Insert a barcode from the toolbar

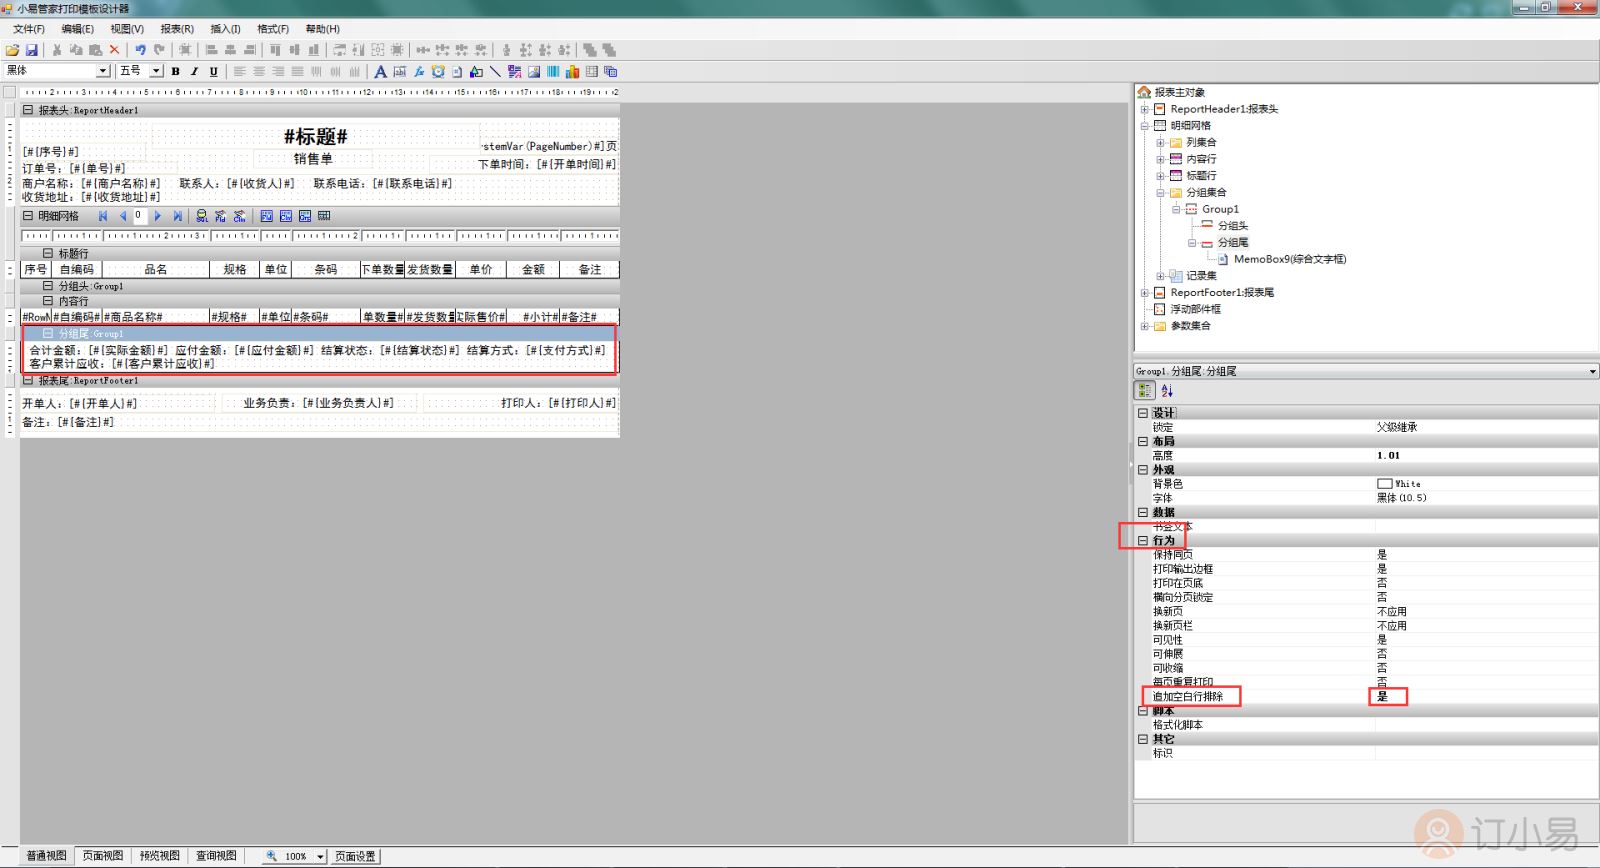tap(553, 71)
